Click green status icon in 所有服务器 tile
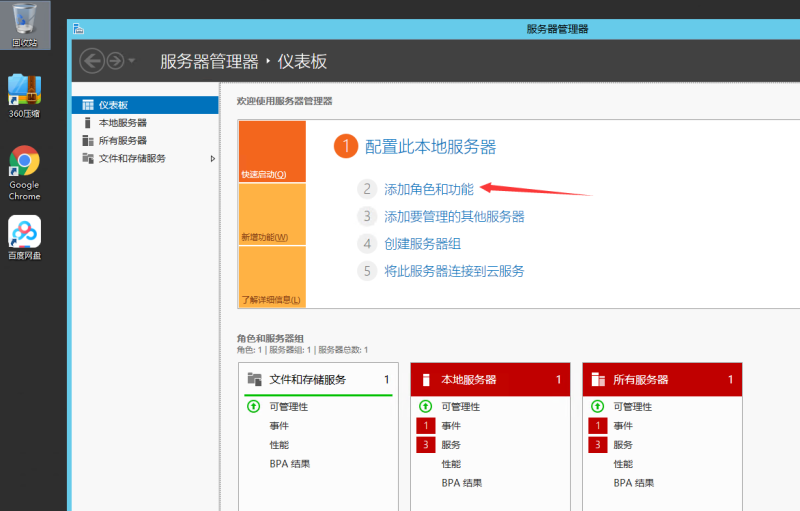The image size is (800, 511). click(597, 406)
